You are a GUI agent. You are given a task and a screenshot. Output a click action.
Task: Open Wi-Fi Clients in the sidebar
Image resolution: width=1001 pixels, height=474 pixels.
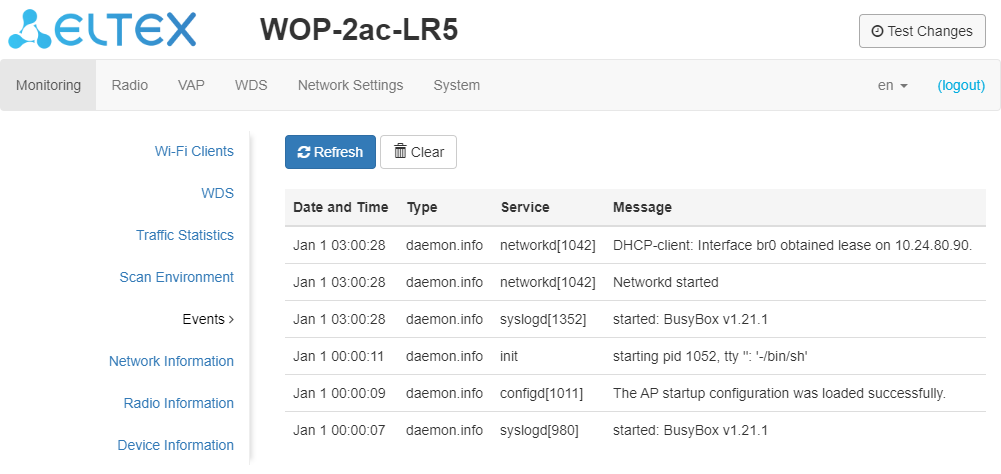click(194, 151)
